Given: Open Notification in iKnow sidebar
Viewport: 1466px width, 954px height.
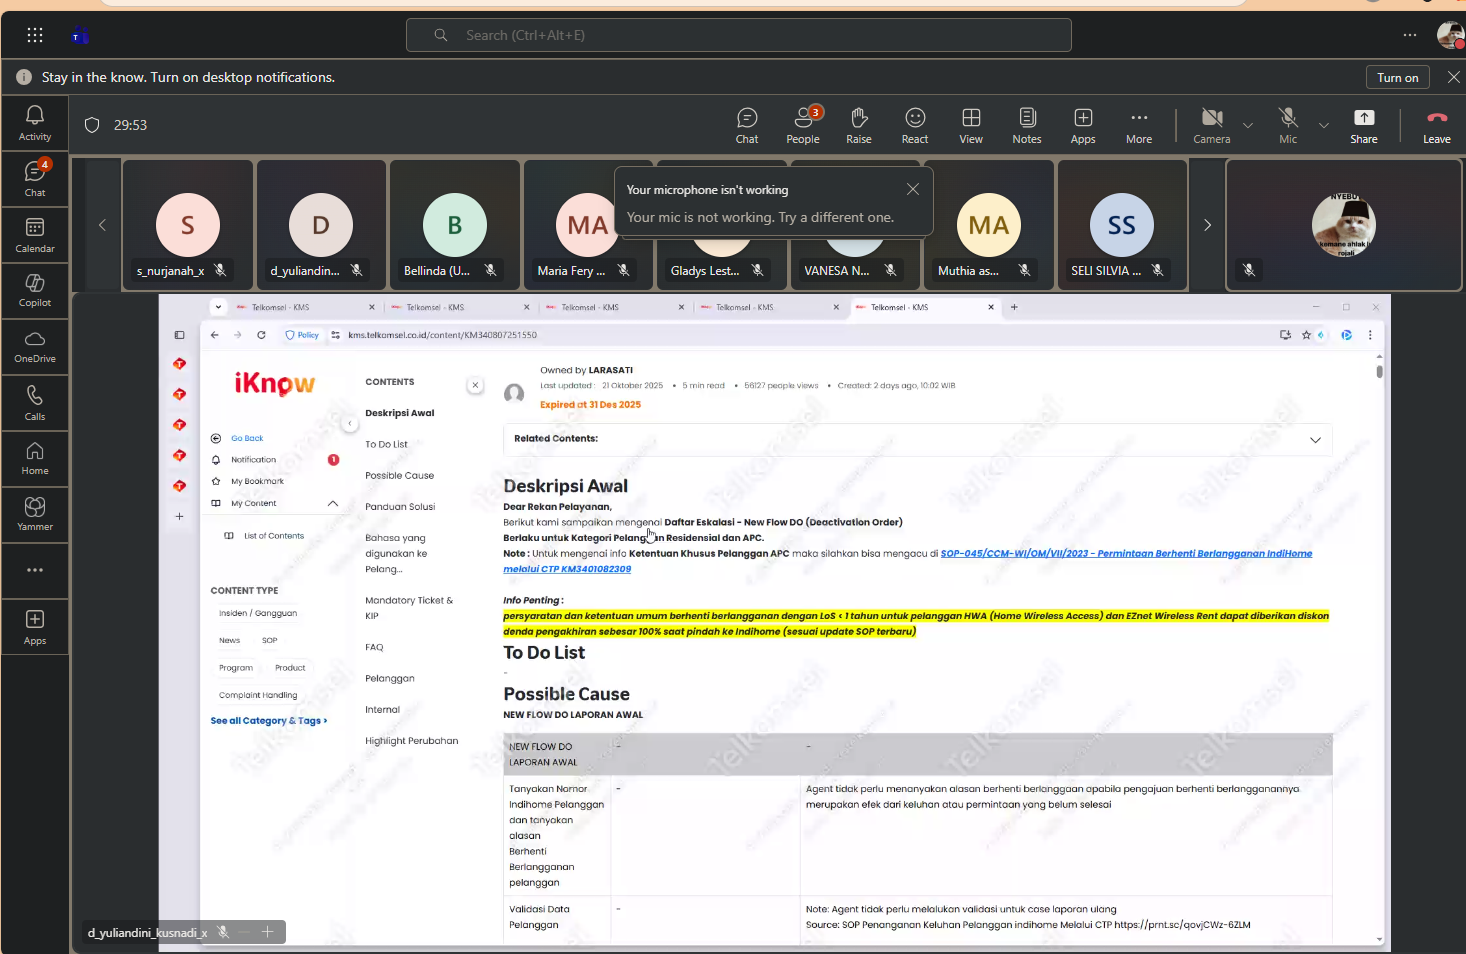Looking at the screenshot, I should (x=253, y=460).
